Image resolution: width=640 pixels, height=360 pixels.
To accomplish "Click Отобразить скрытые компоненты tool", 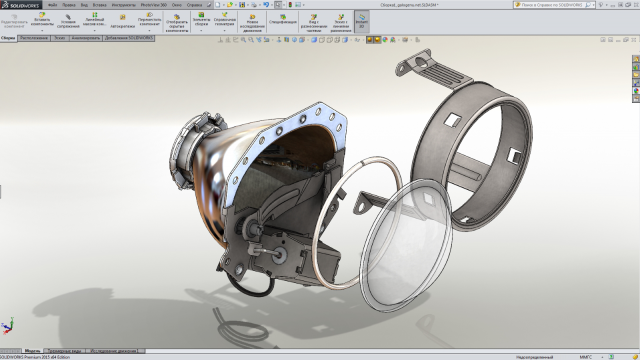I will [177, 23].
